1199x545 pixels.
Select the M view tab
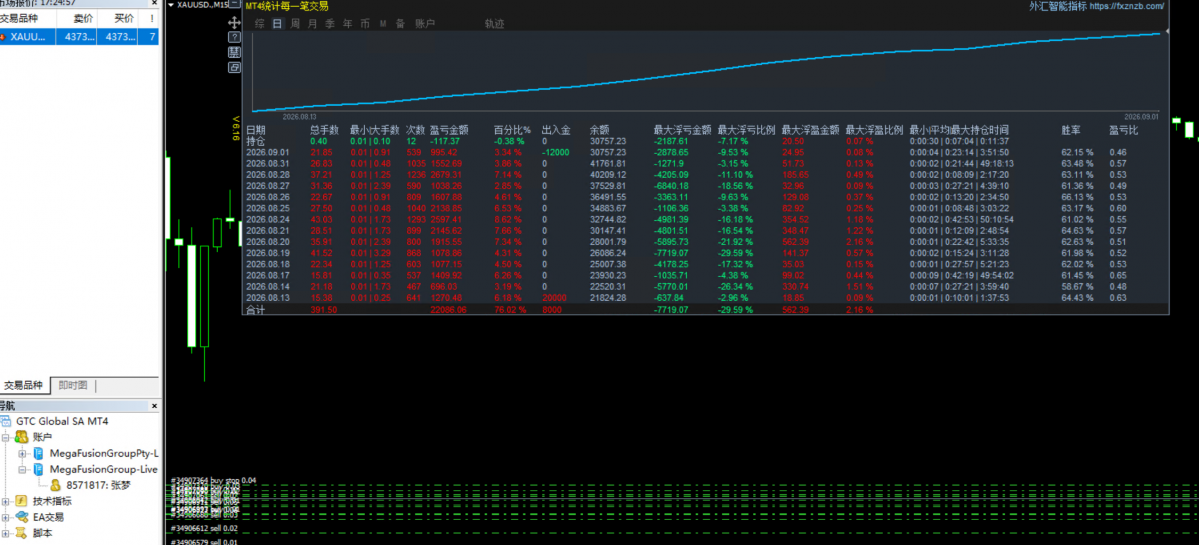382,24
